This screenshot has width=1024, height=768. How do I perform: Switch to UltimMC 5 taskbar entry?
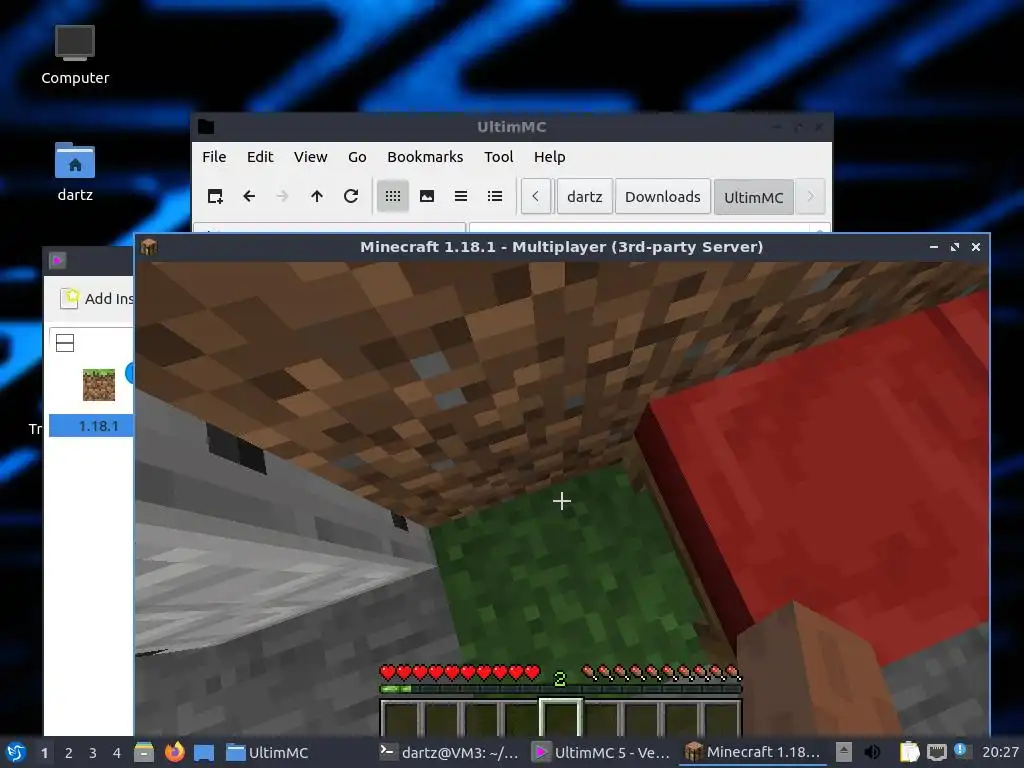tap(602, 752)
